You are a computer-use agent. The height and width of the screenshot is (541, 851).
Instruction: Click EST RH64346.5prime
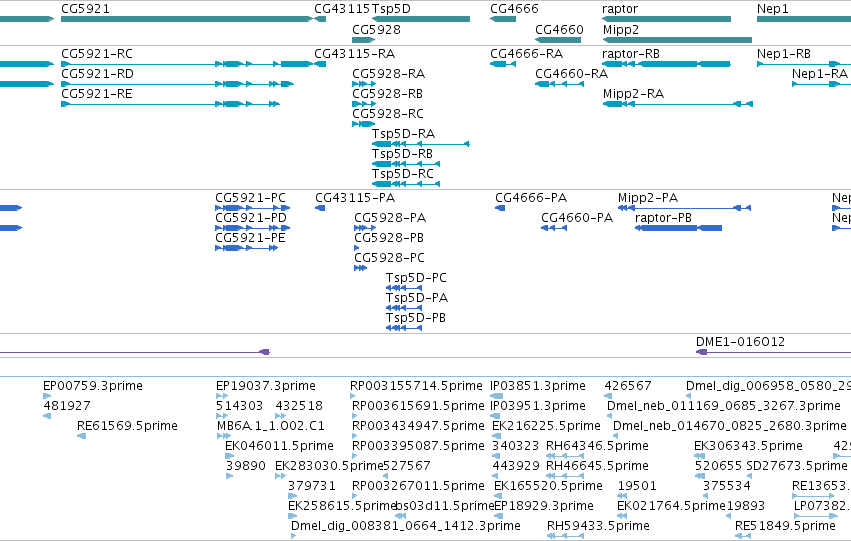tap(565, 456)
